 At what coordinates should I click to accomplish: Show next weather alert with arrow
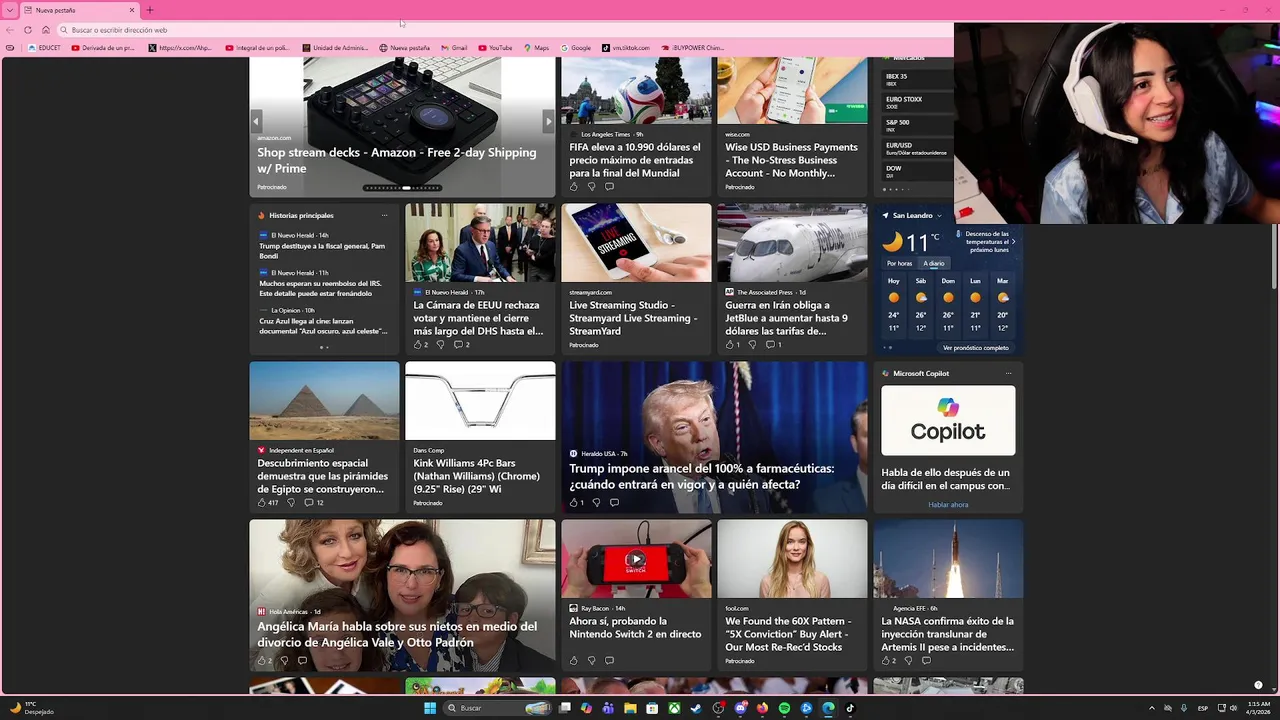click(x=1013, y=241)
